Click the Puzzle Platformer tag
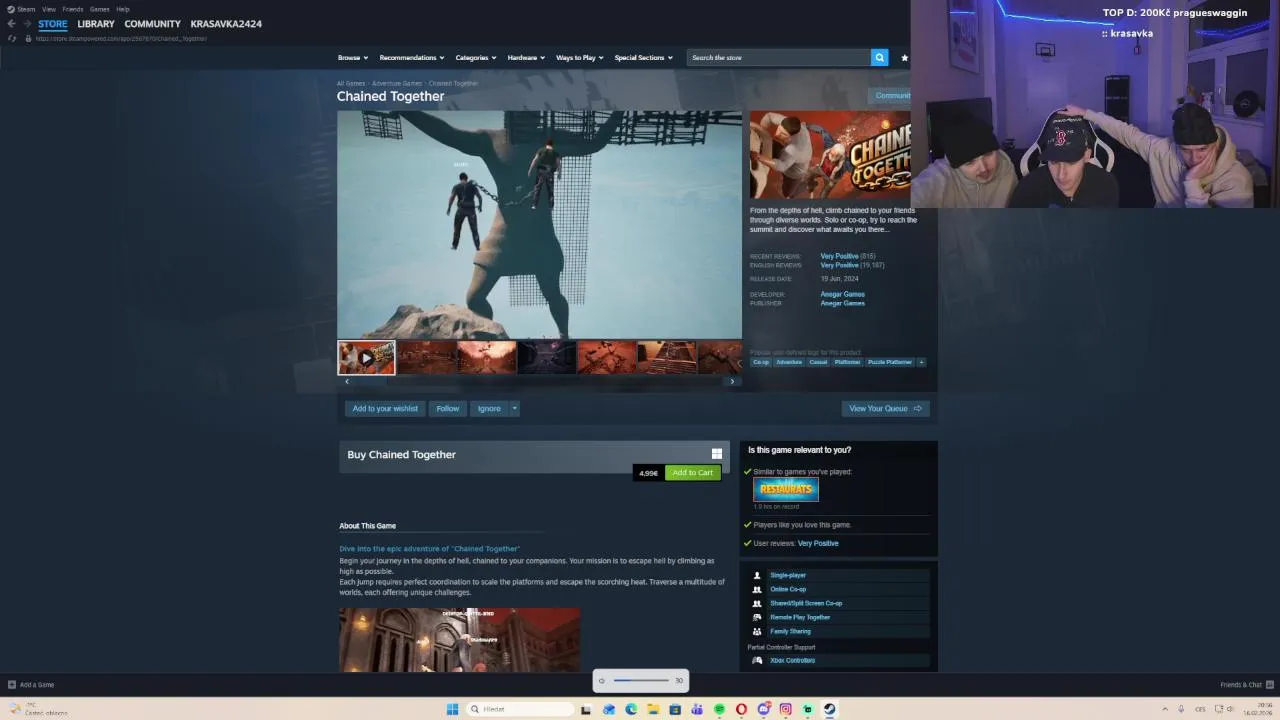 click(x=890, y=362)
